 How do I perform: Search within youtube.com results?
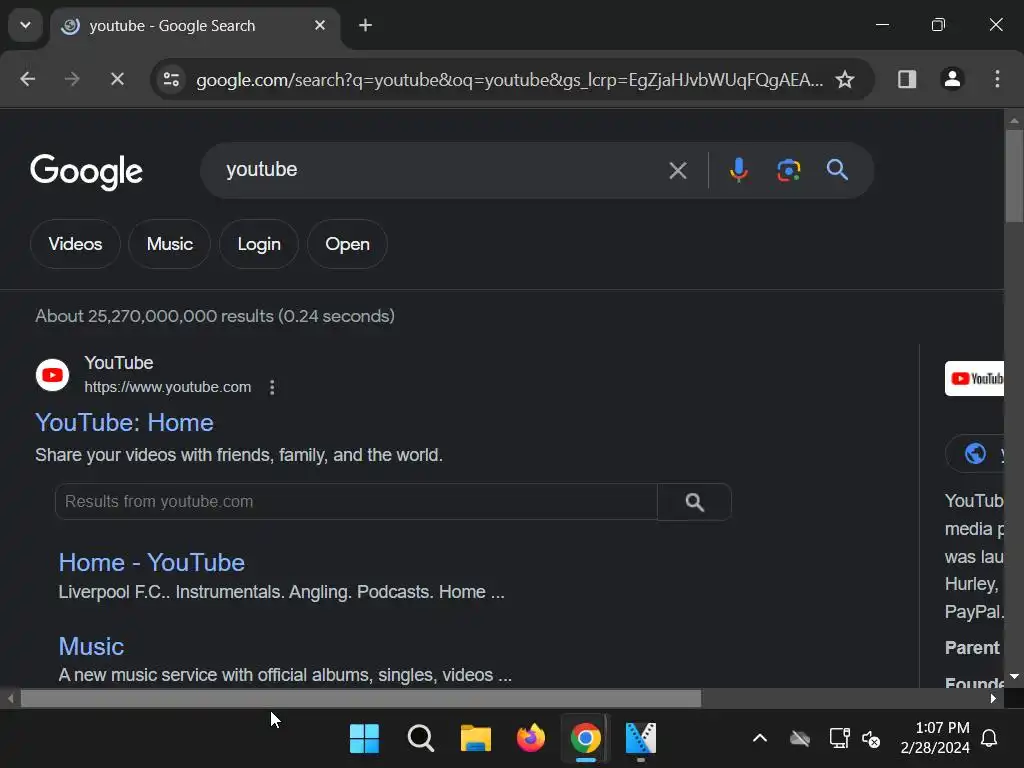point(694,502)
